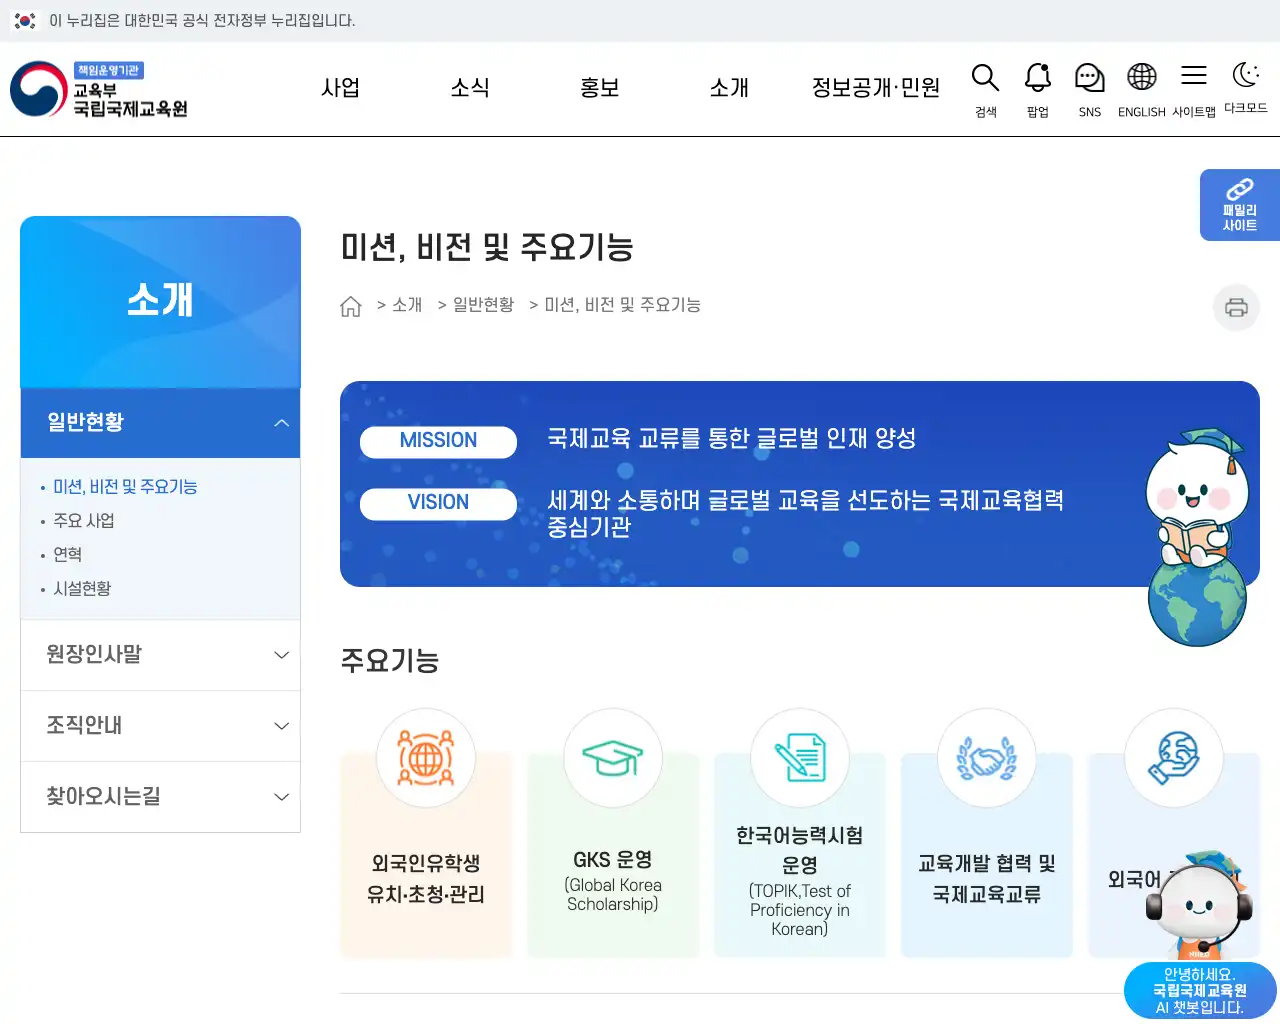Screen dimensions: 1280x1024
Task: Click the VISION label pill
Action: [438, 503]
